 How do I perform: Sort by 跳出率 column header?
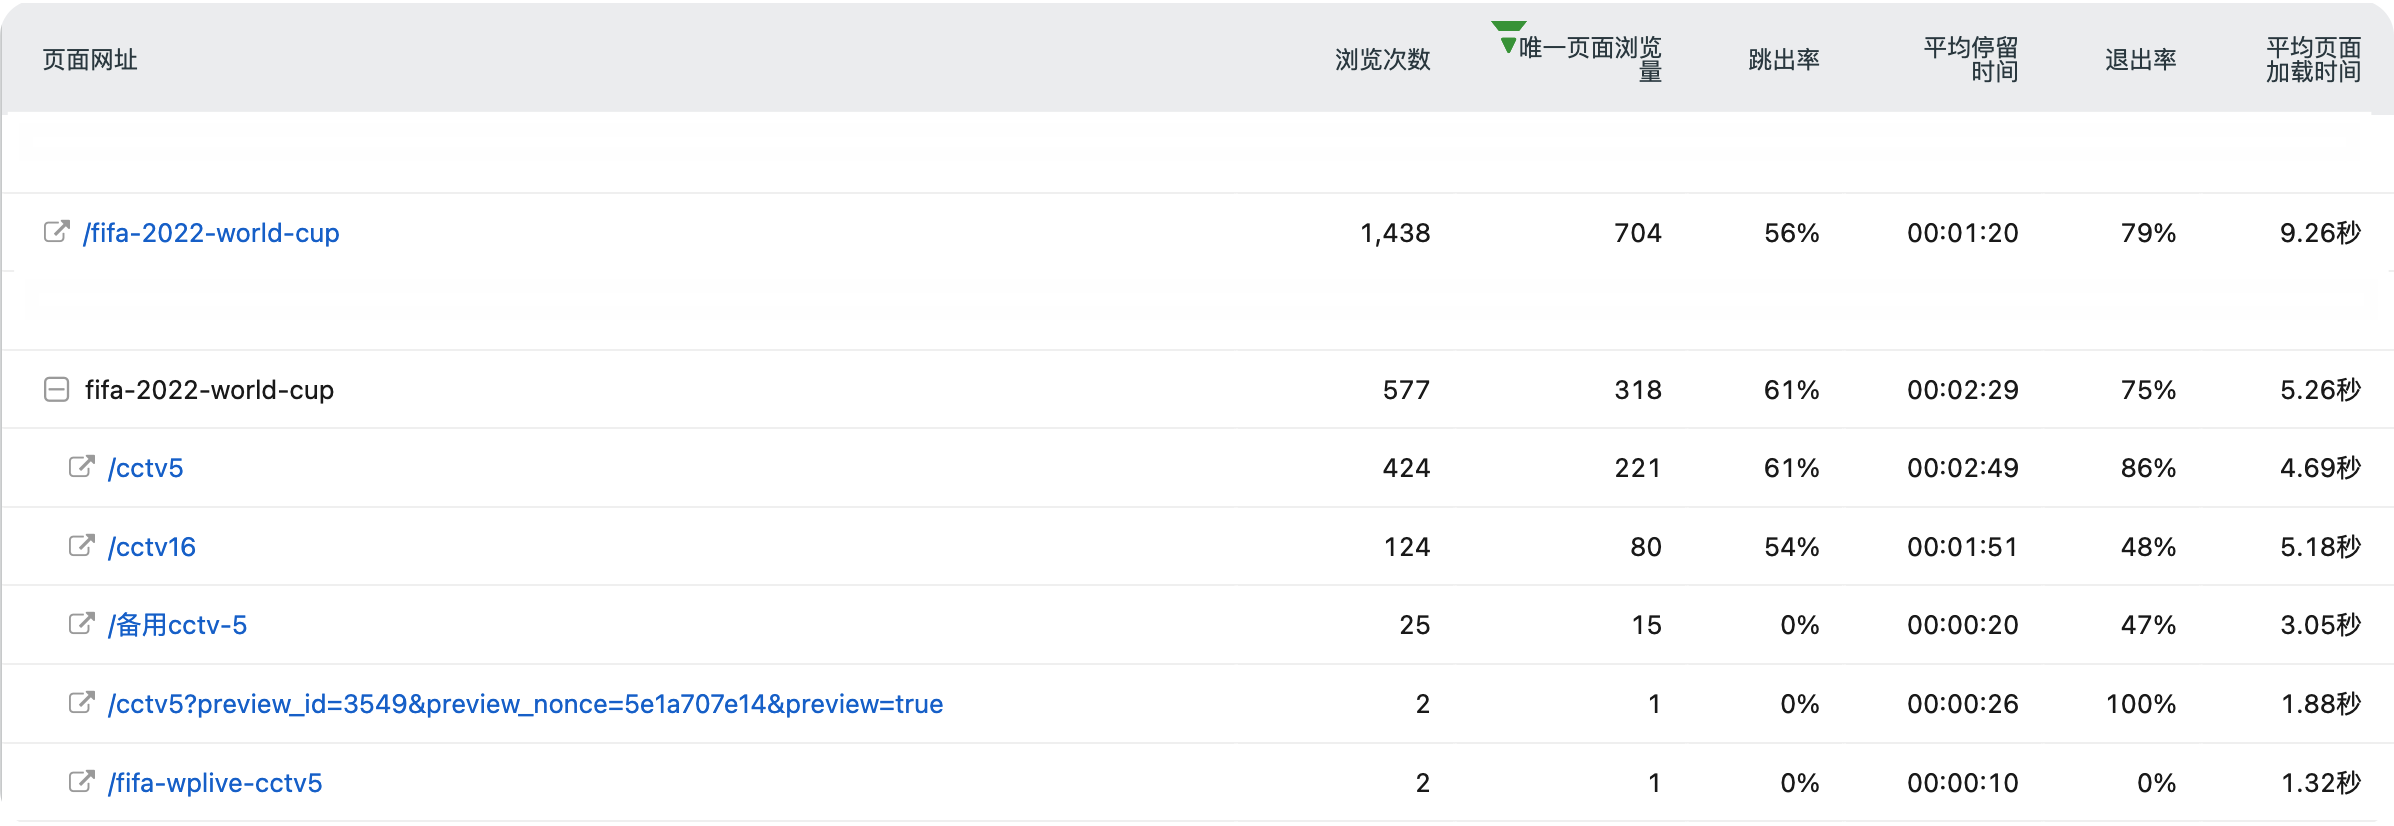tap(1784, 60)
